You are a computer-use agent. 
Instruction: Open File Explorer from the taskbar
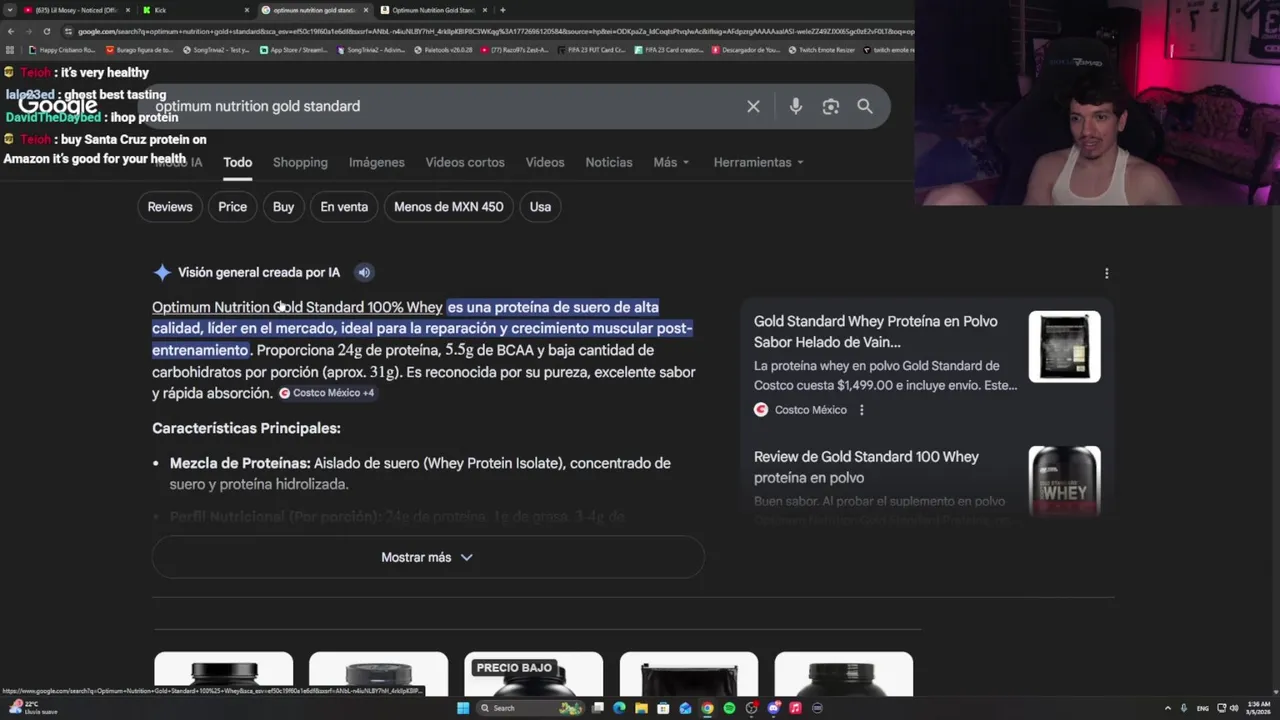tap(641, 708)
